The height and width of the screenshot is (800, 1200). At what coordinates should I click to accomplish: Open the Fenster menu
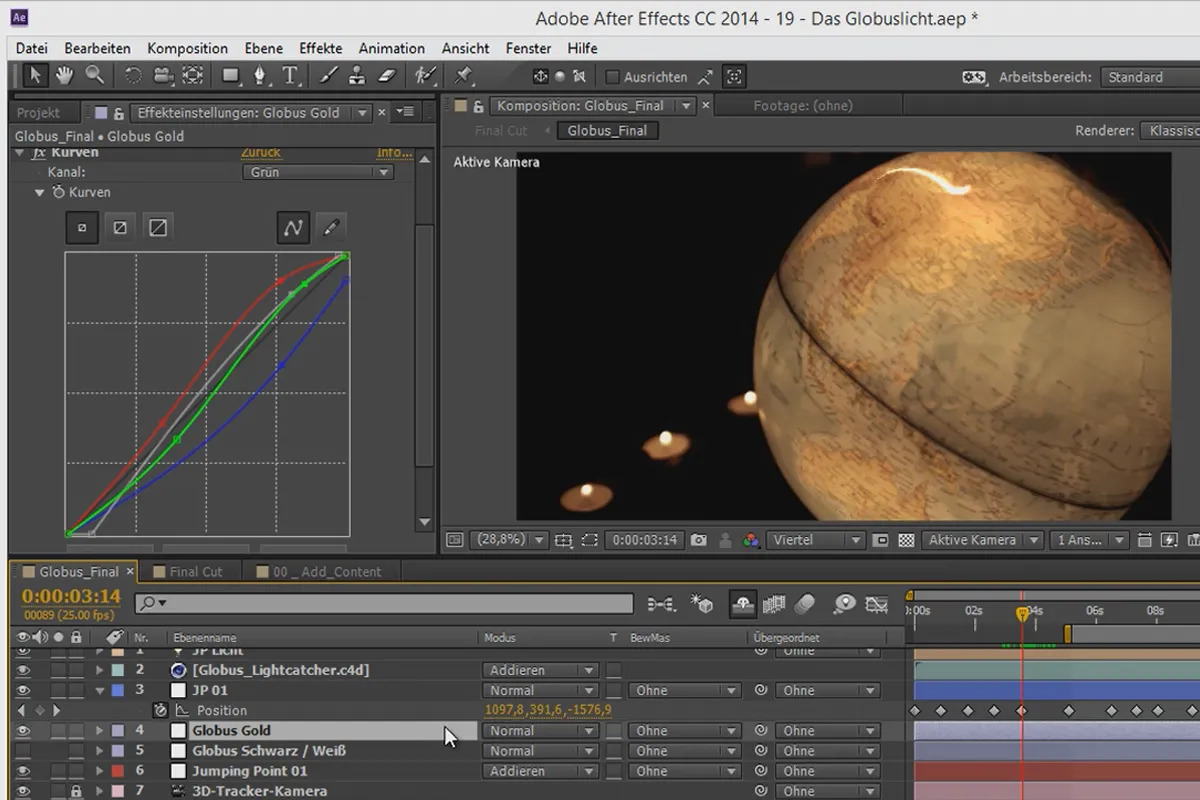point(528,48)
